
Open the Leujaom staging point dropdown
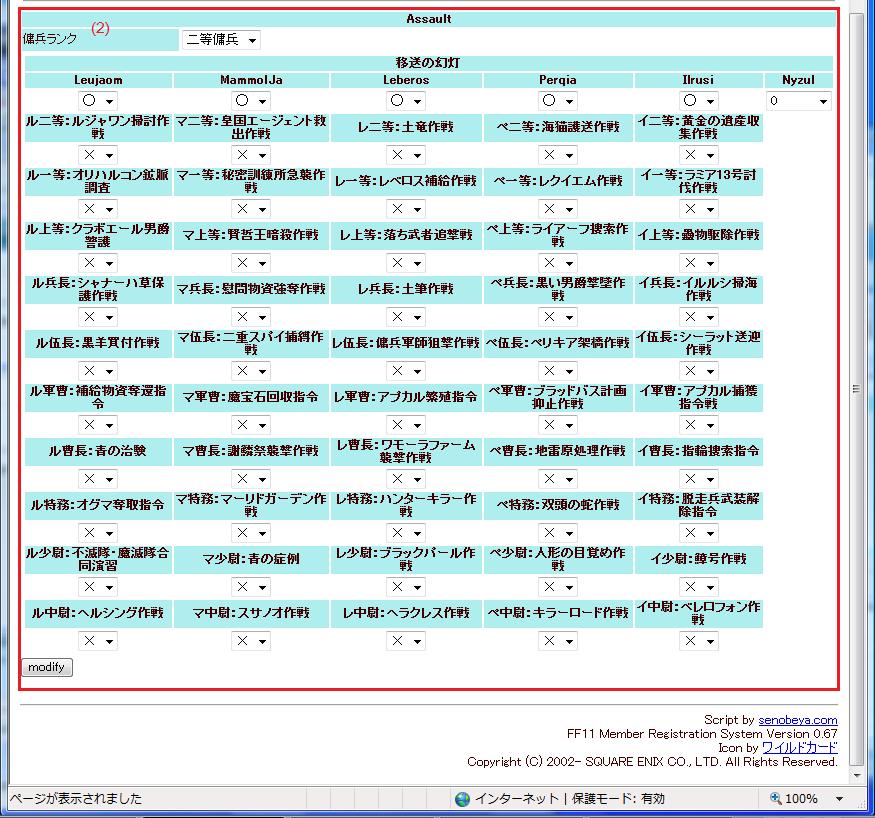[98, 101]
